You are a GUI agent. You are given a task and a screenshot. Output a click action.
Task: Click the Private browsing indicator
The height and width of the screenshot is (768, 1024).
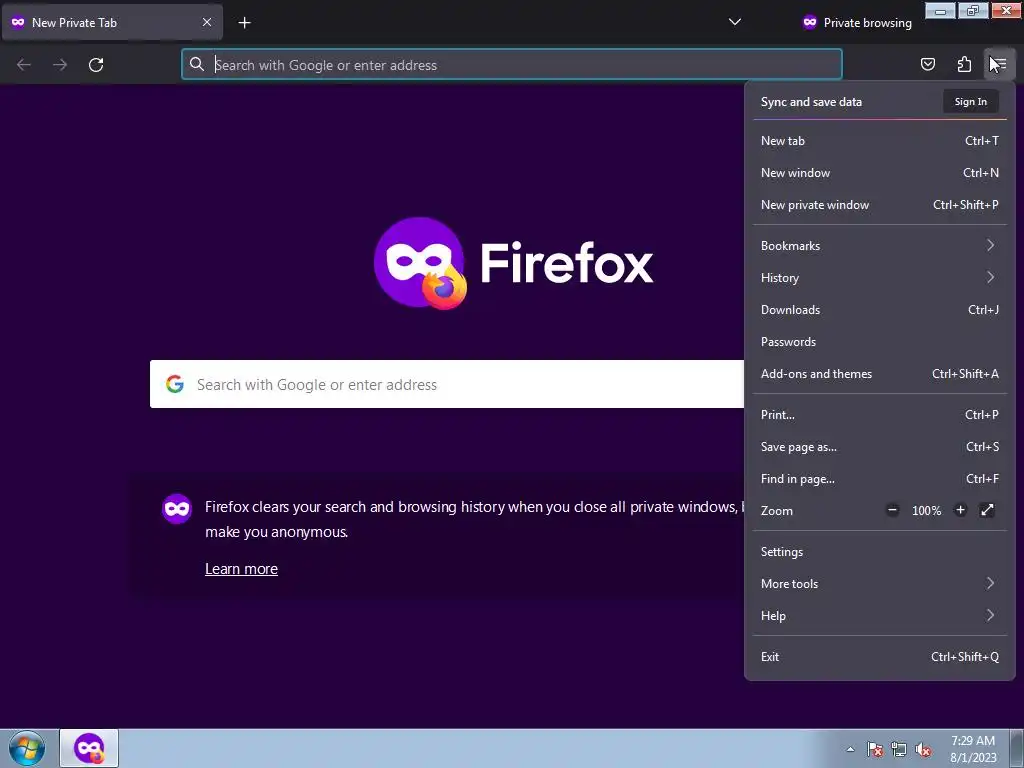pyautogui.click(x=857, y=23)
